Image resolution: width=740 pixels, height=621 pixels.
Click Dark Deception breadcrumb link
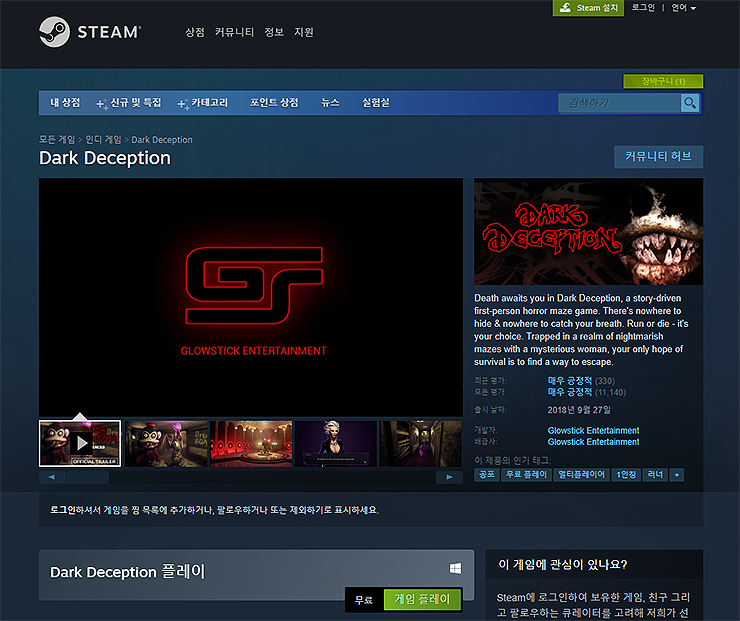162,140
